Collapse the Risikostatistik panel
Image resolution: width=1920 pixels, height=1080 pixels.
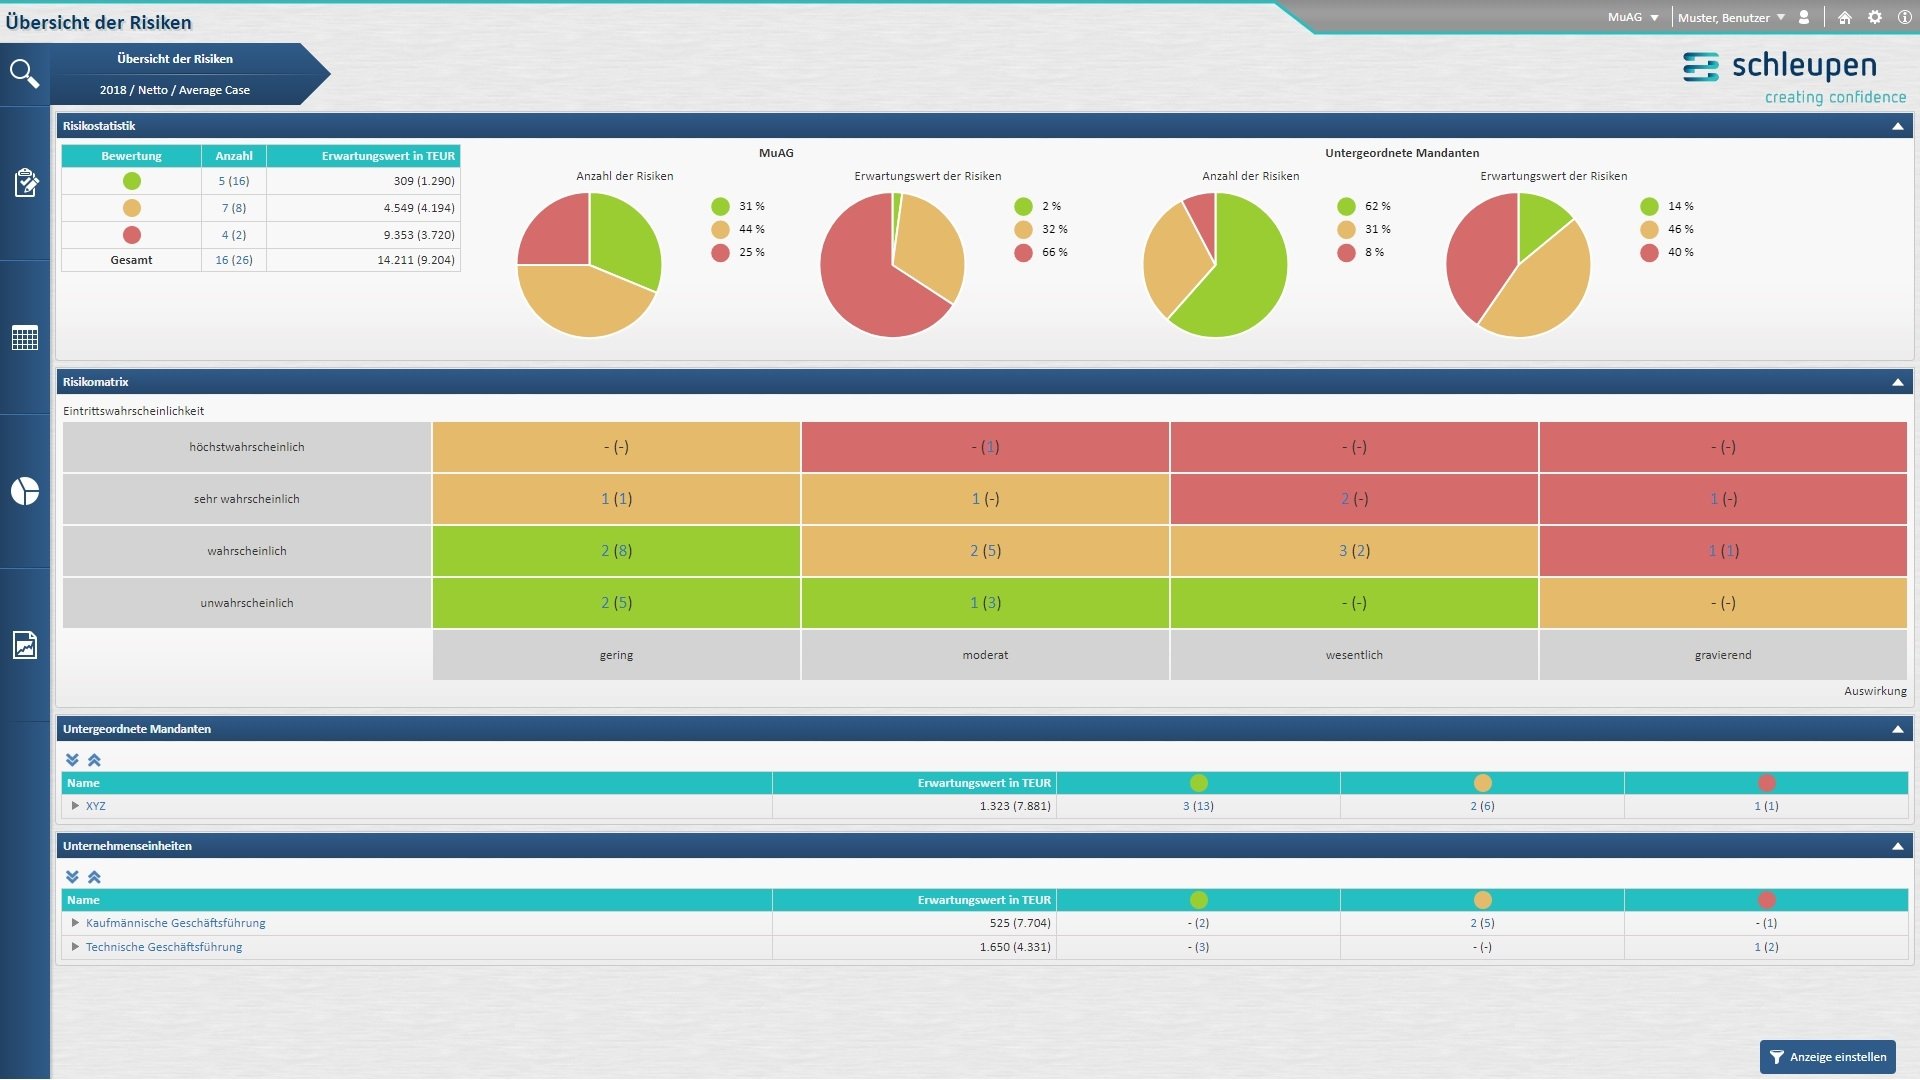1897,126
